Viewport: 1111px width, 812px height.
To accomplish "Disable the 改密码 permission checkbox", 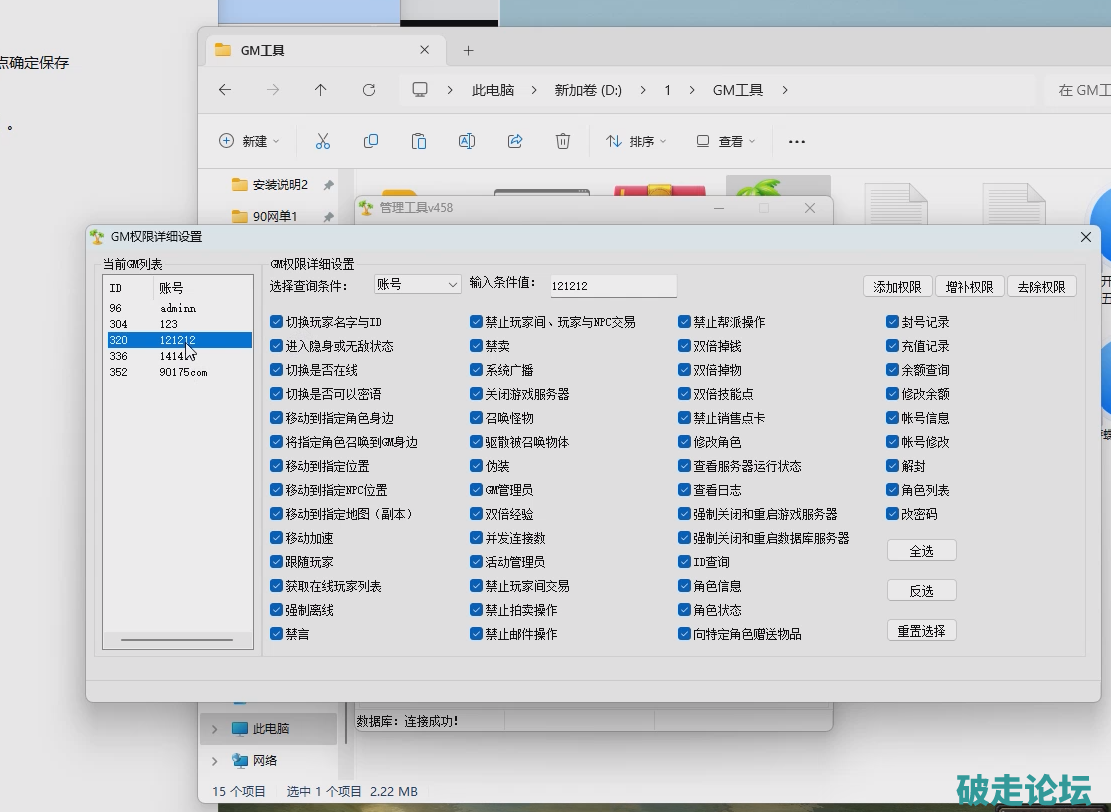I will click(x=893, y=514).
